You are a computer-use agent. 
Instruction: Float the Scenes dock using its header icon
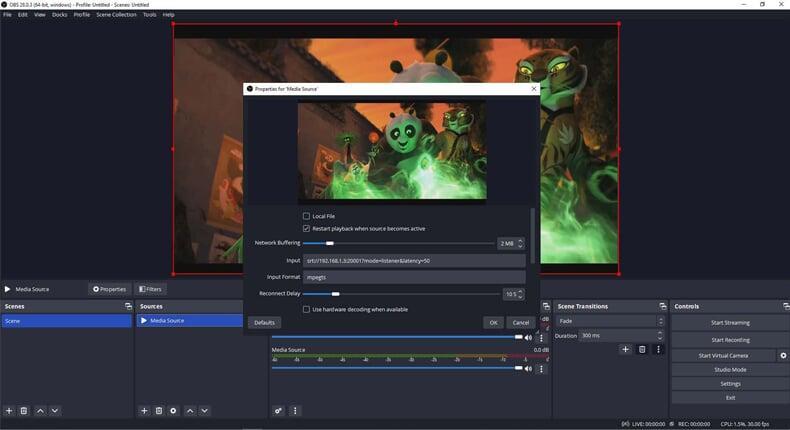128,306
